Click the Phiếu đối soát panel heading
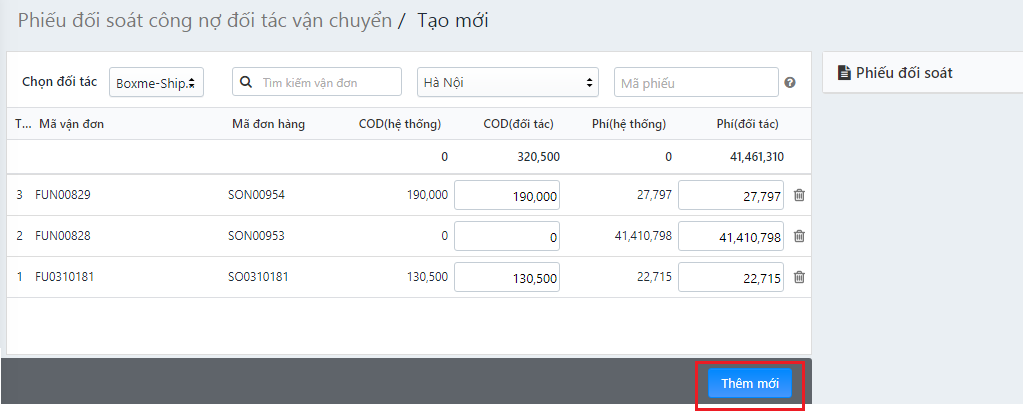Screen dimensions: 1023x414 pyautogui.click(x=904, y=72)
